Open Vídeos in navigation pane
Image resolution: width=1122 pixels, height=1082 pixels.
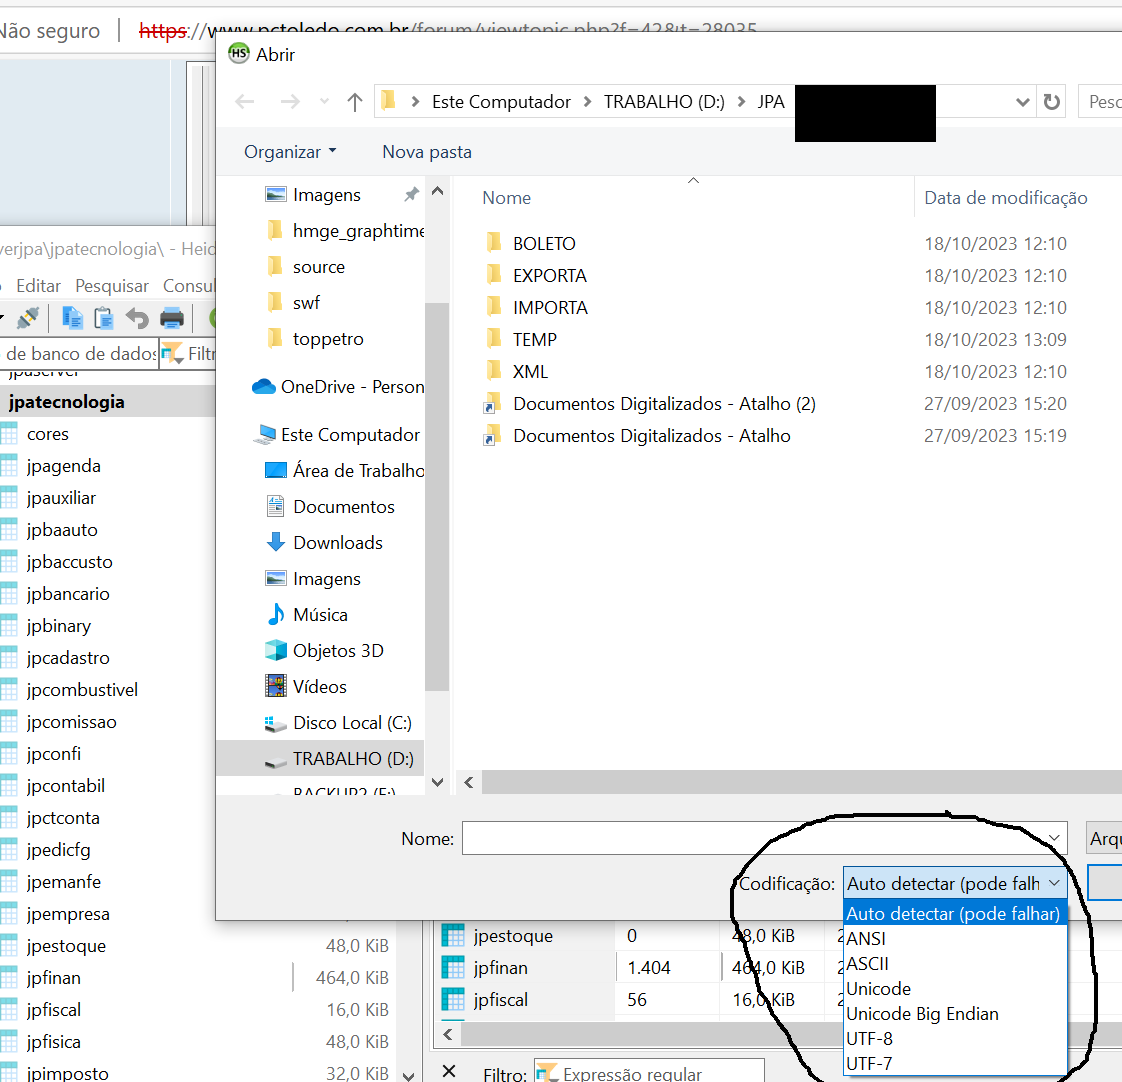(x=319, y=687)
